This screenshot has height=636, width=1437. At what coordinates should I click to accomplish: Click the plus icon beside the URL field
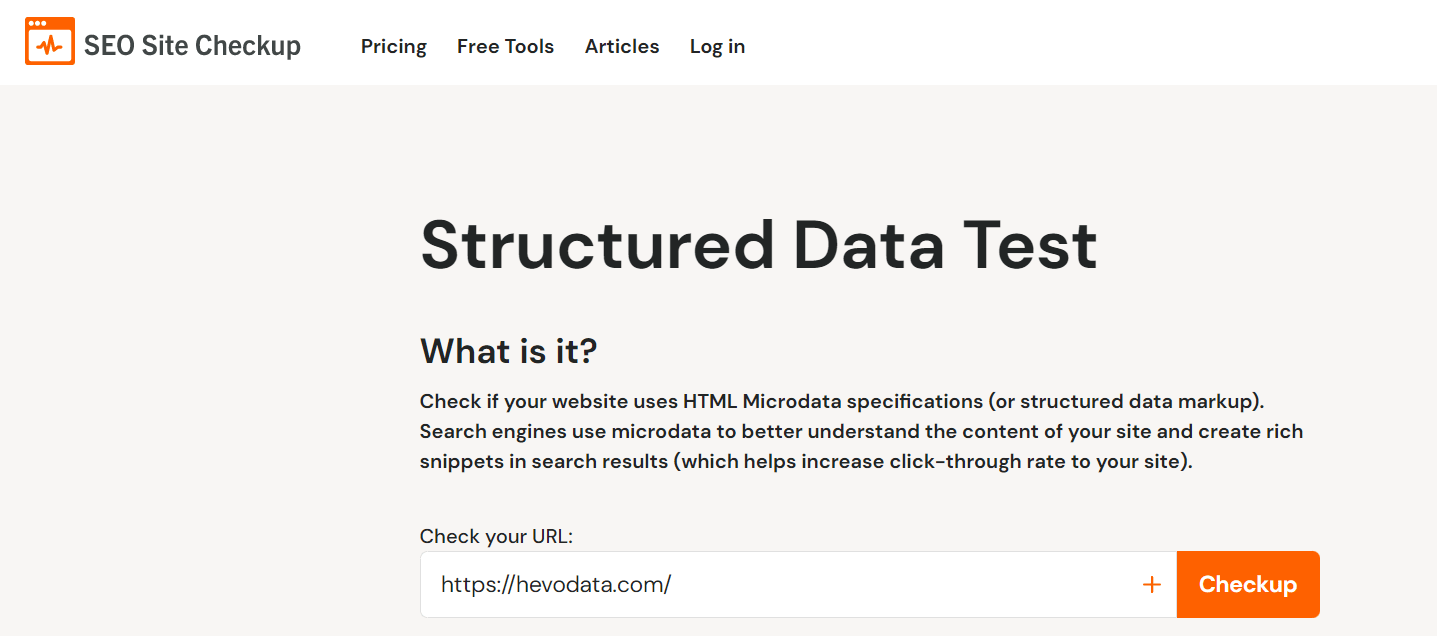1153,584
